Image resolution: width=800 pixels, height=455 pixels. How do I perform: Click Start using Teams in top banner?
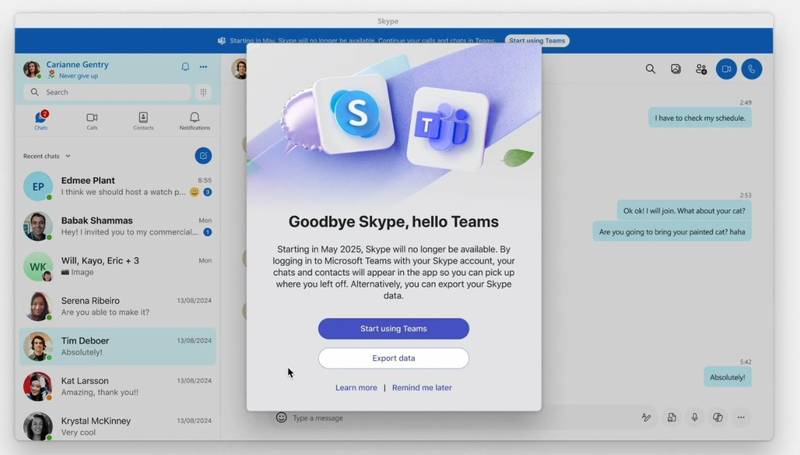tap(537, 40)
